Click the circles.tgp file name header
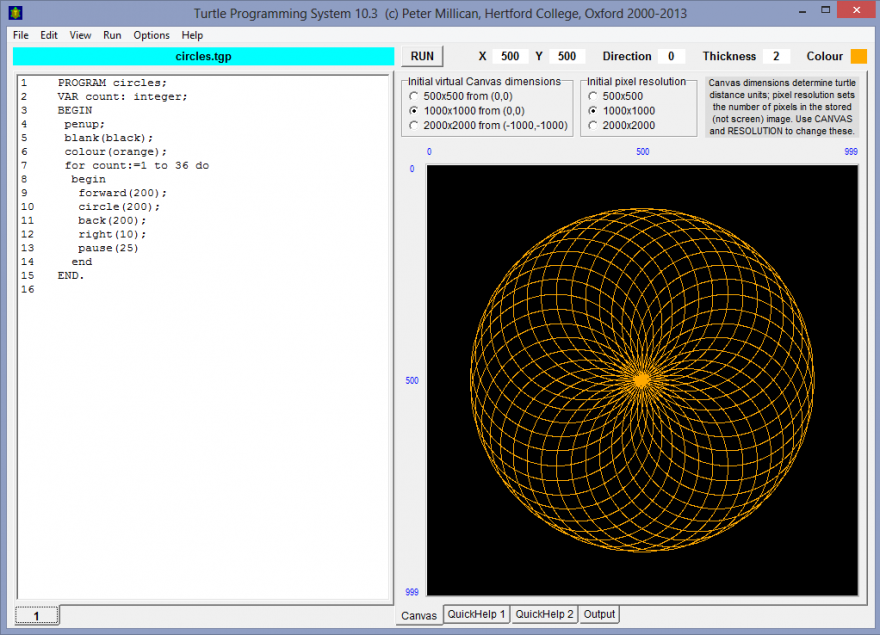Screen dimensions: 880x635 tap(203, 57)
